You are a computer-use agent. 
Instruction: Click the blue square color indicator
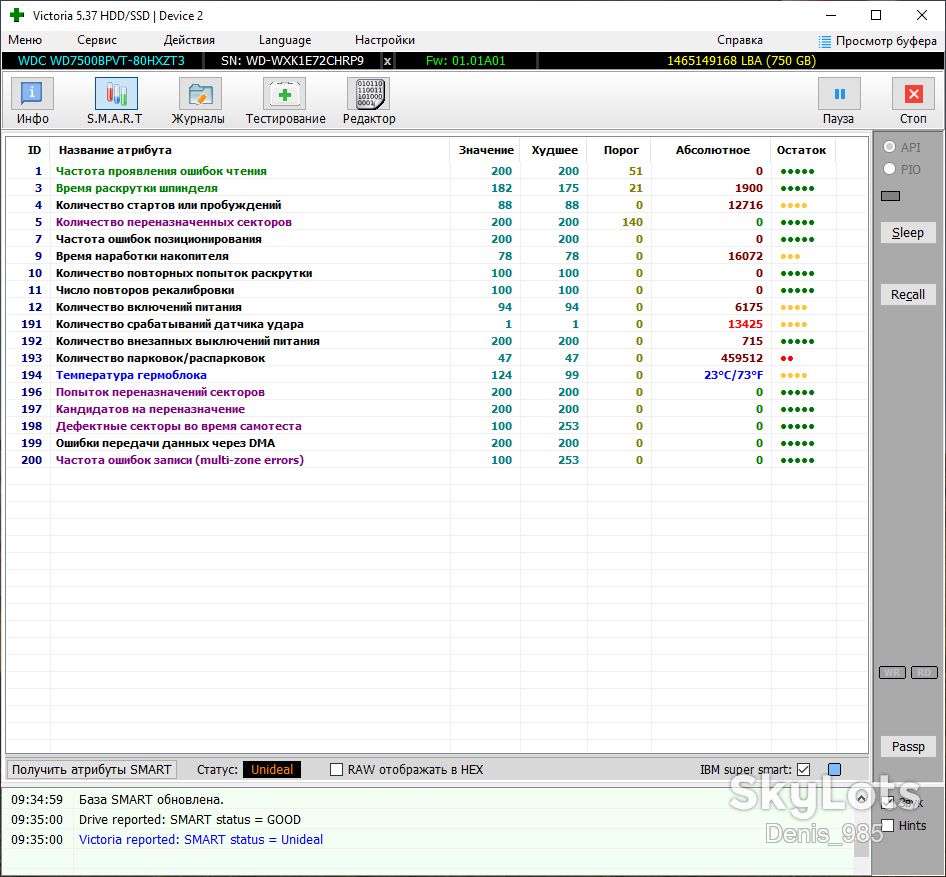(x=834, y=770)
